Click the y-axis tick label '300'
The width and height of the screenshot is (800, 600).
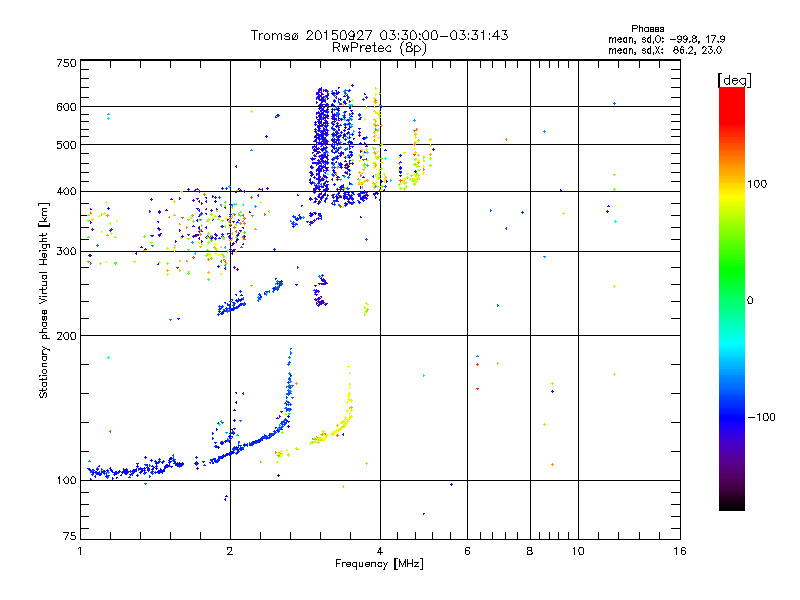pos(67,252)
